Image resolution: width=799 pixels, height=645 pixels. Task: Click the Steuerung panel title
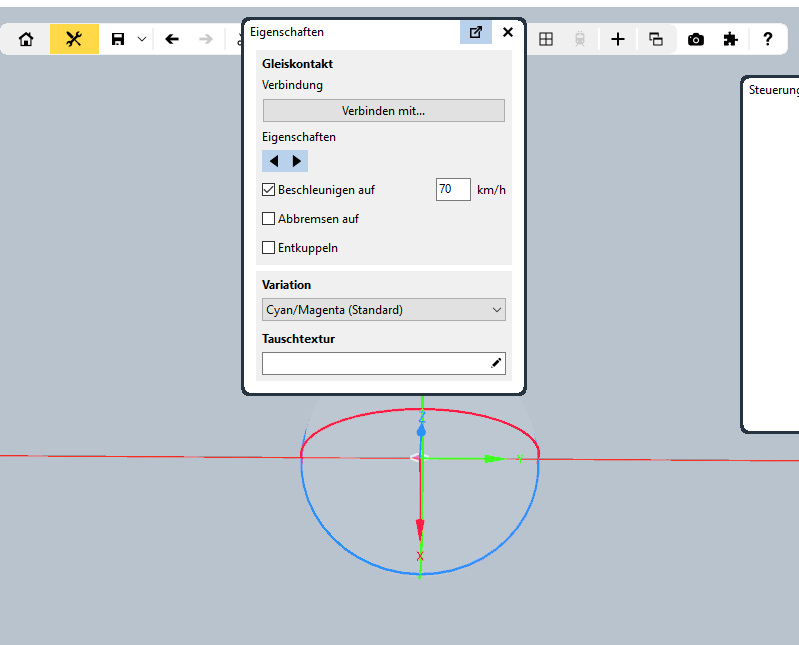[x=774, y=90]
